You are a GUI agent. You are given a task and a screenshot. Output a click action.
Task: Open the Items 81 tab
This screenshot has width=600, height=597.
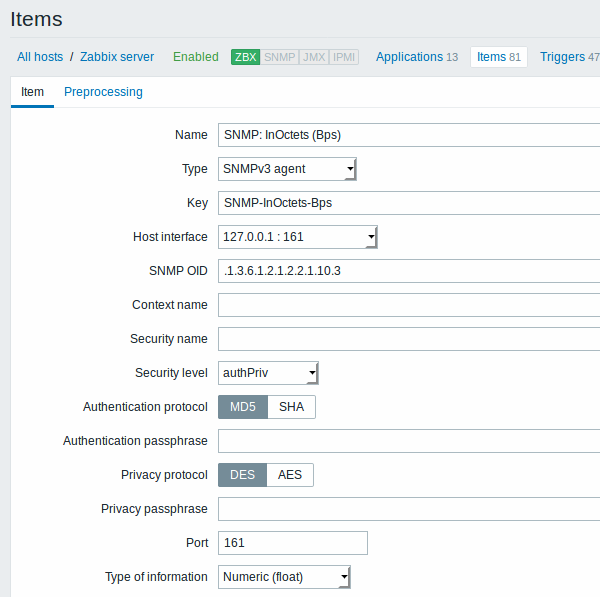tap(498, 57)
